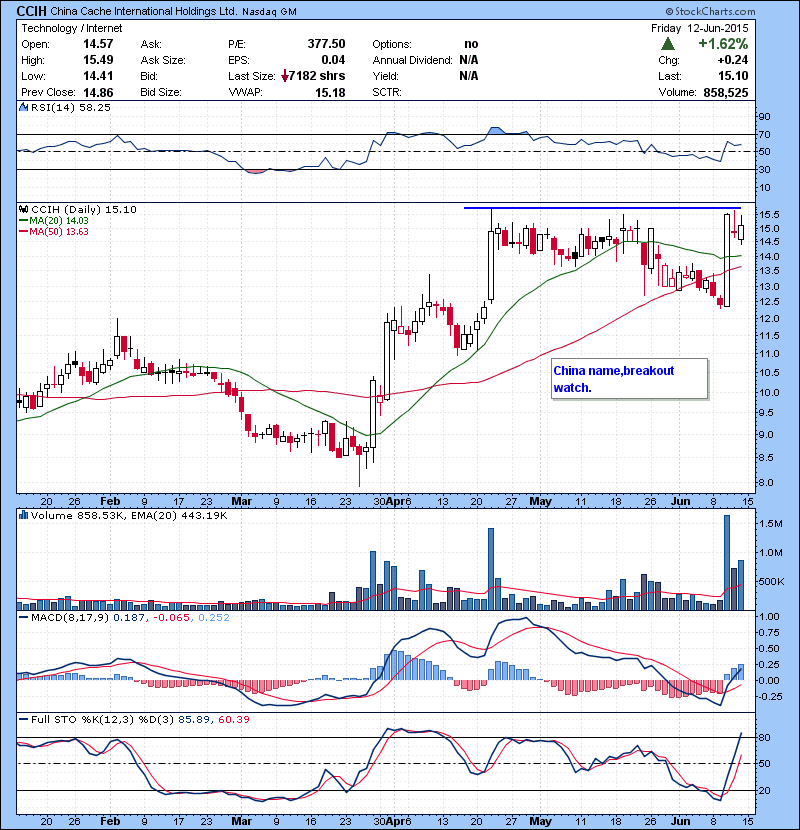The image size is (800, 830).
Task: Click the Bid Size label
Action: (x=161, y=93)
